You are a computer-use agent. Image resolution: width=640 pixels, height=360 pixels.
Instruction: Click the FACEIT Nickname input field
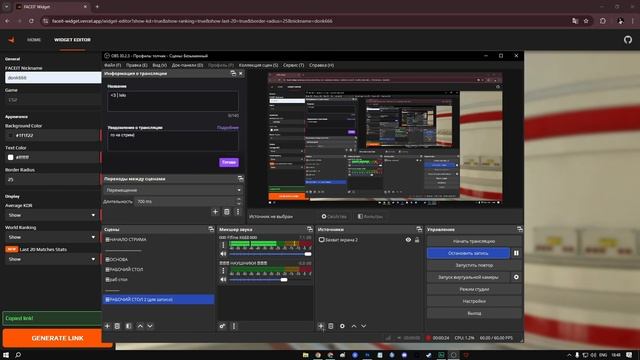point(53,78)
